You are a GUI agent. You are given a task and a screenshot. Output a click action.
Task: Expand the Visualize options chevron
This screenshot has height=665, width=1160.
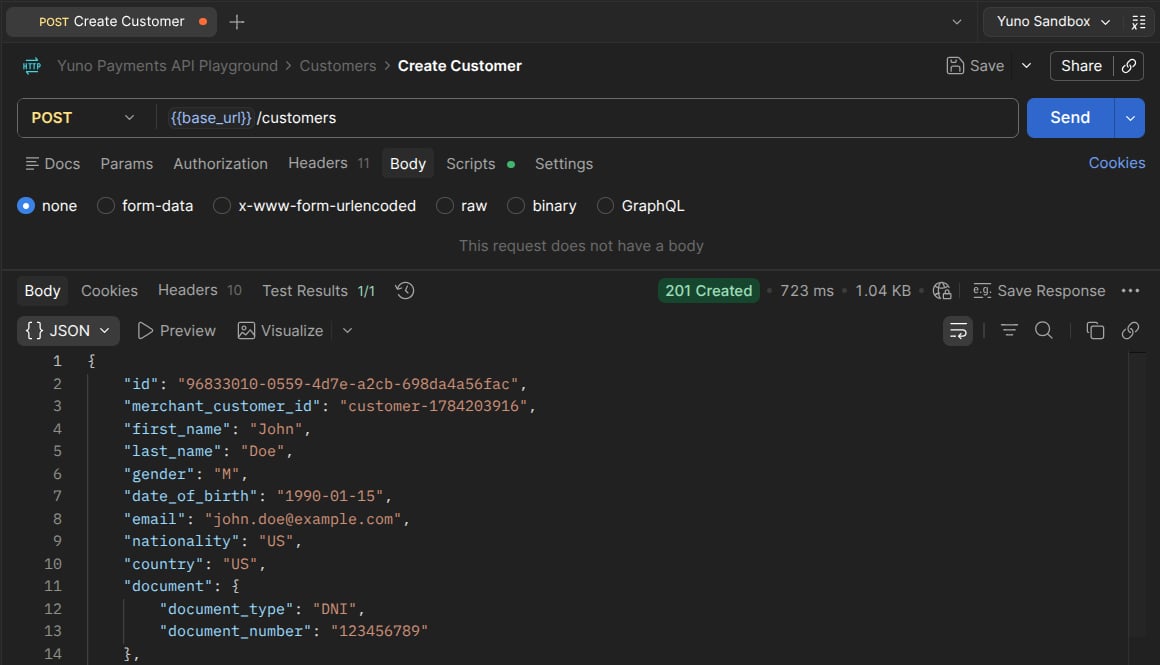click(347, 331)
